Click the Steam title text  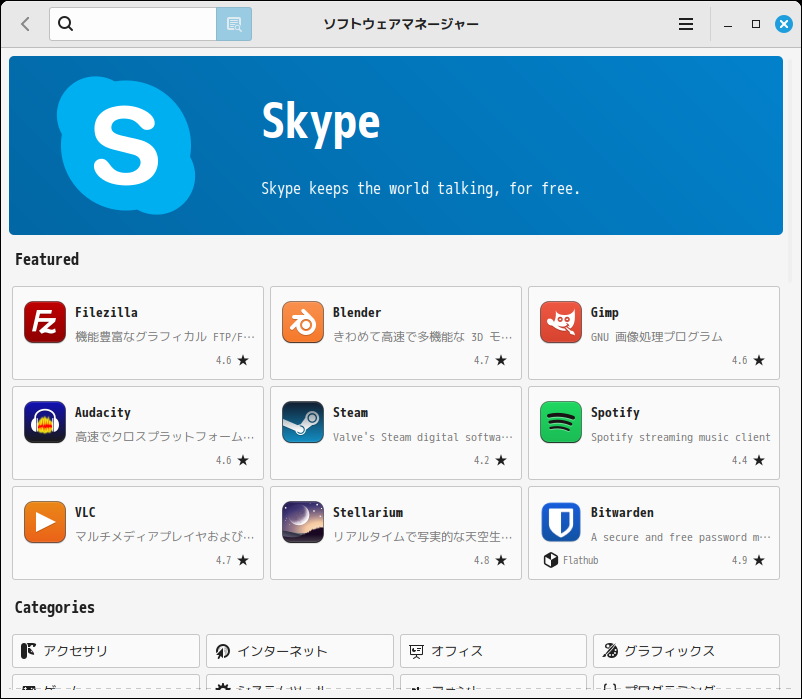click(x=350, y=413)
